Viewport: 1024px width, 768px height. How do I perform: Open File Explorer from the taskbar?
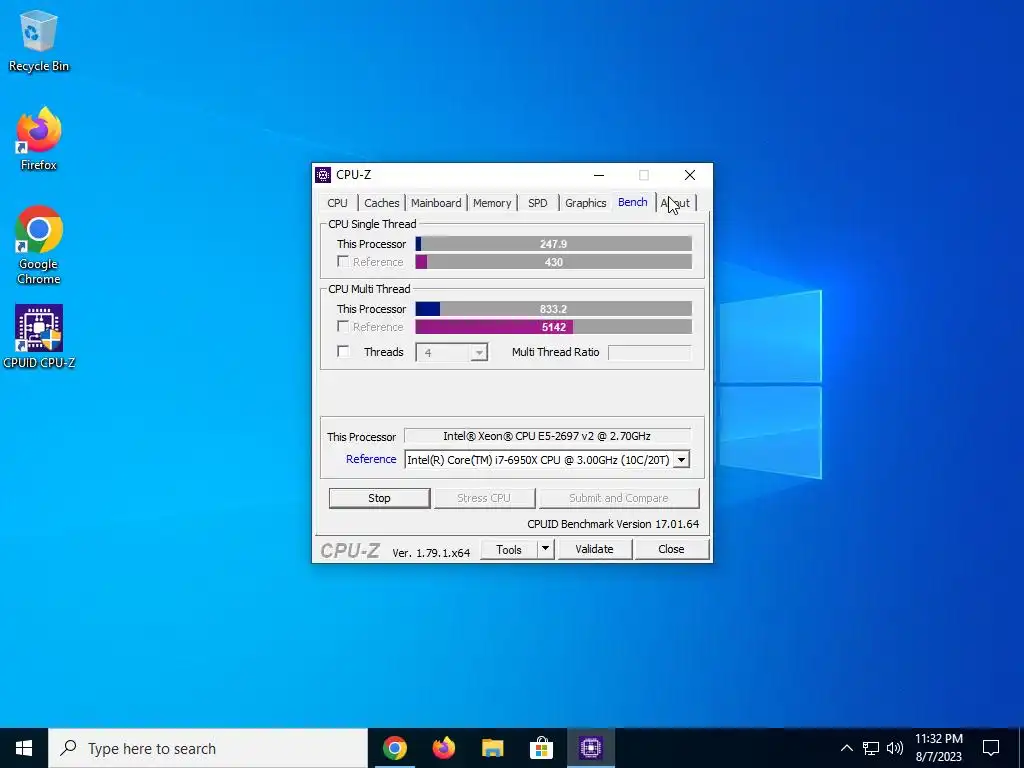(x=492, y=748)
